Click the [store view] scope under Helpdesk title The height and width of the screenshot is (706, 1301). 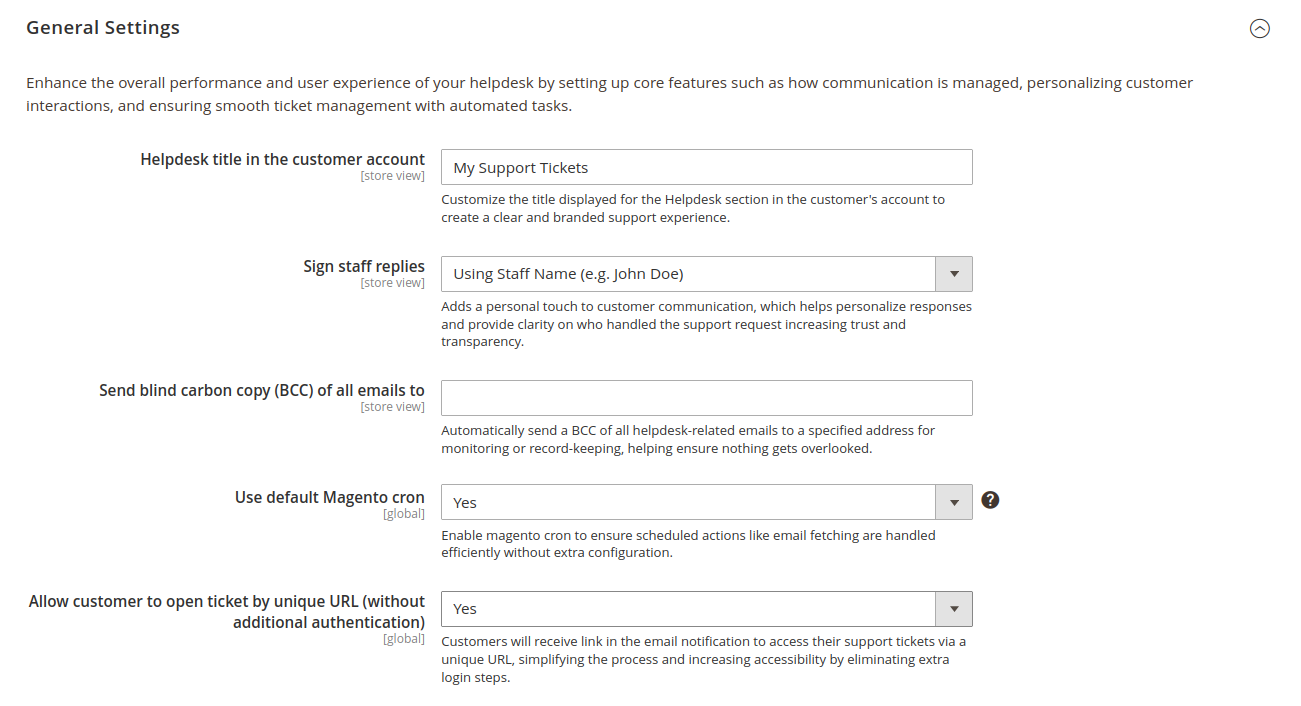tap(392, 176)
